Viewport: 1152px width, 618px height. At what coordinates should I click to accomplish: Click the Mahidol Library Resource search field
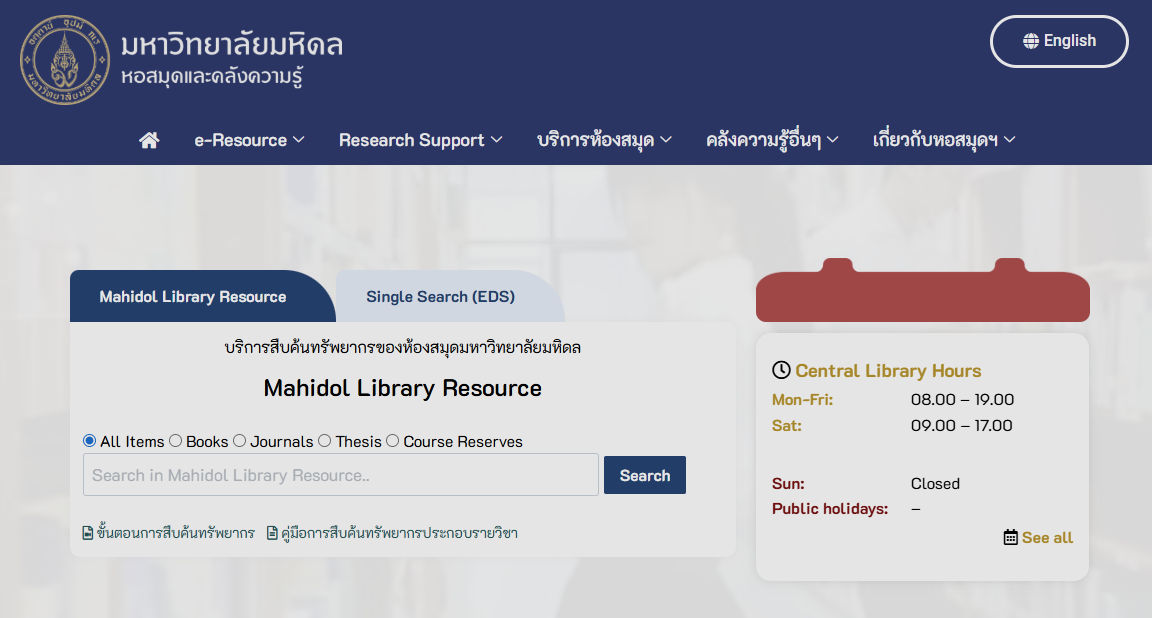click(340, 475)
